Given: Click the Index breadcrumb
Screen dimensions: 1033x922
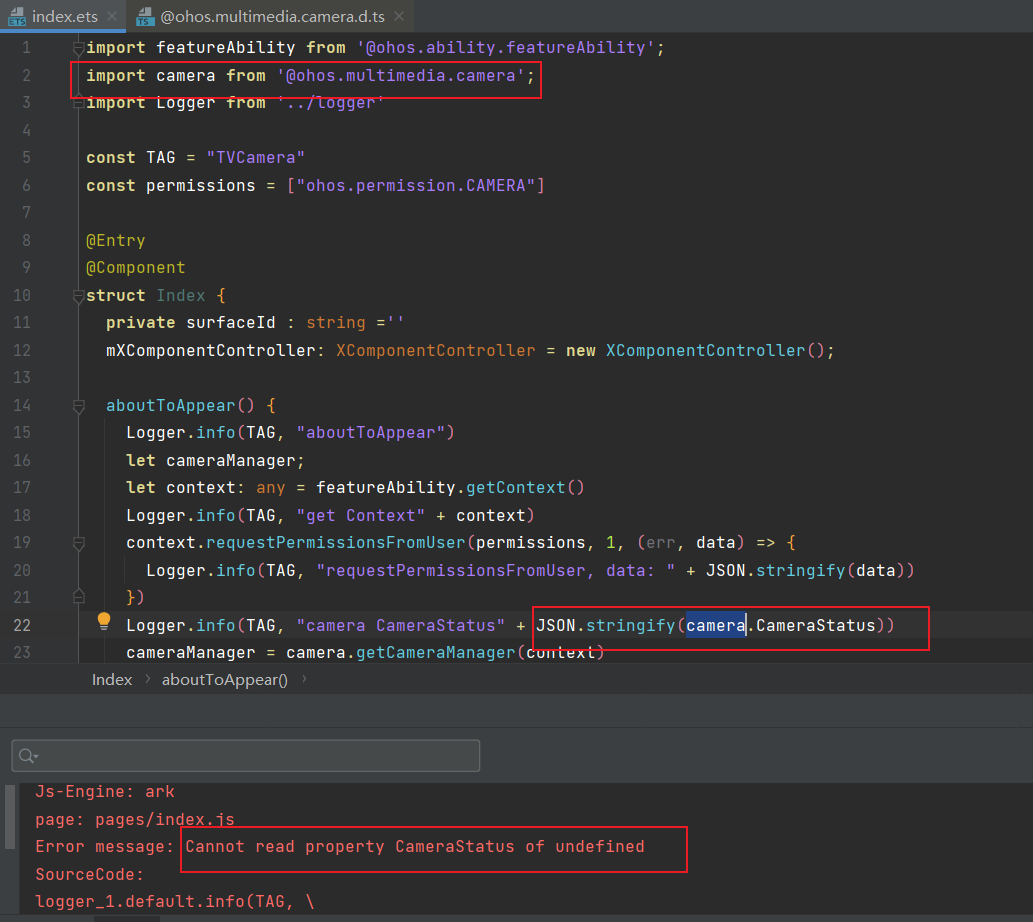Looking at the screenshot, I should [x=112, y=680].
